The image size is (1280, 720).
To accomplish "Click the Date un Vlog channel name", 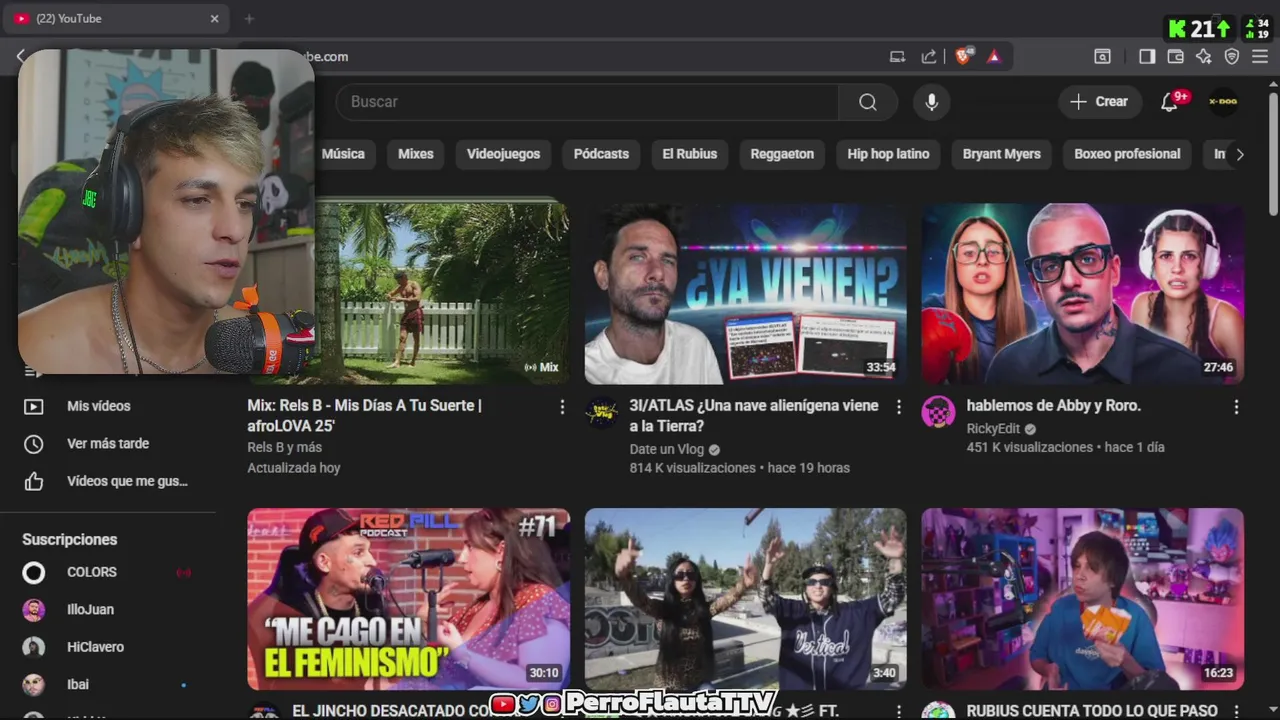I will pos(666,450).
